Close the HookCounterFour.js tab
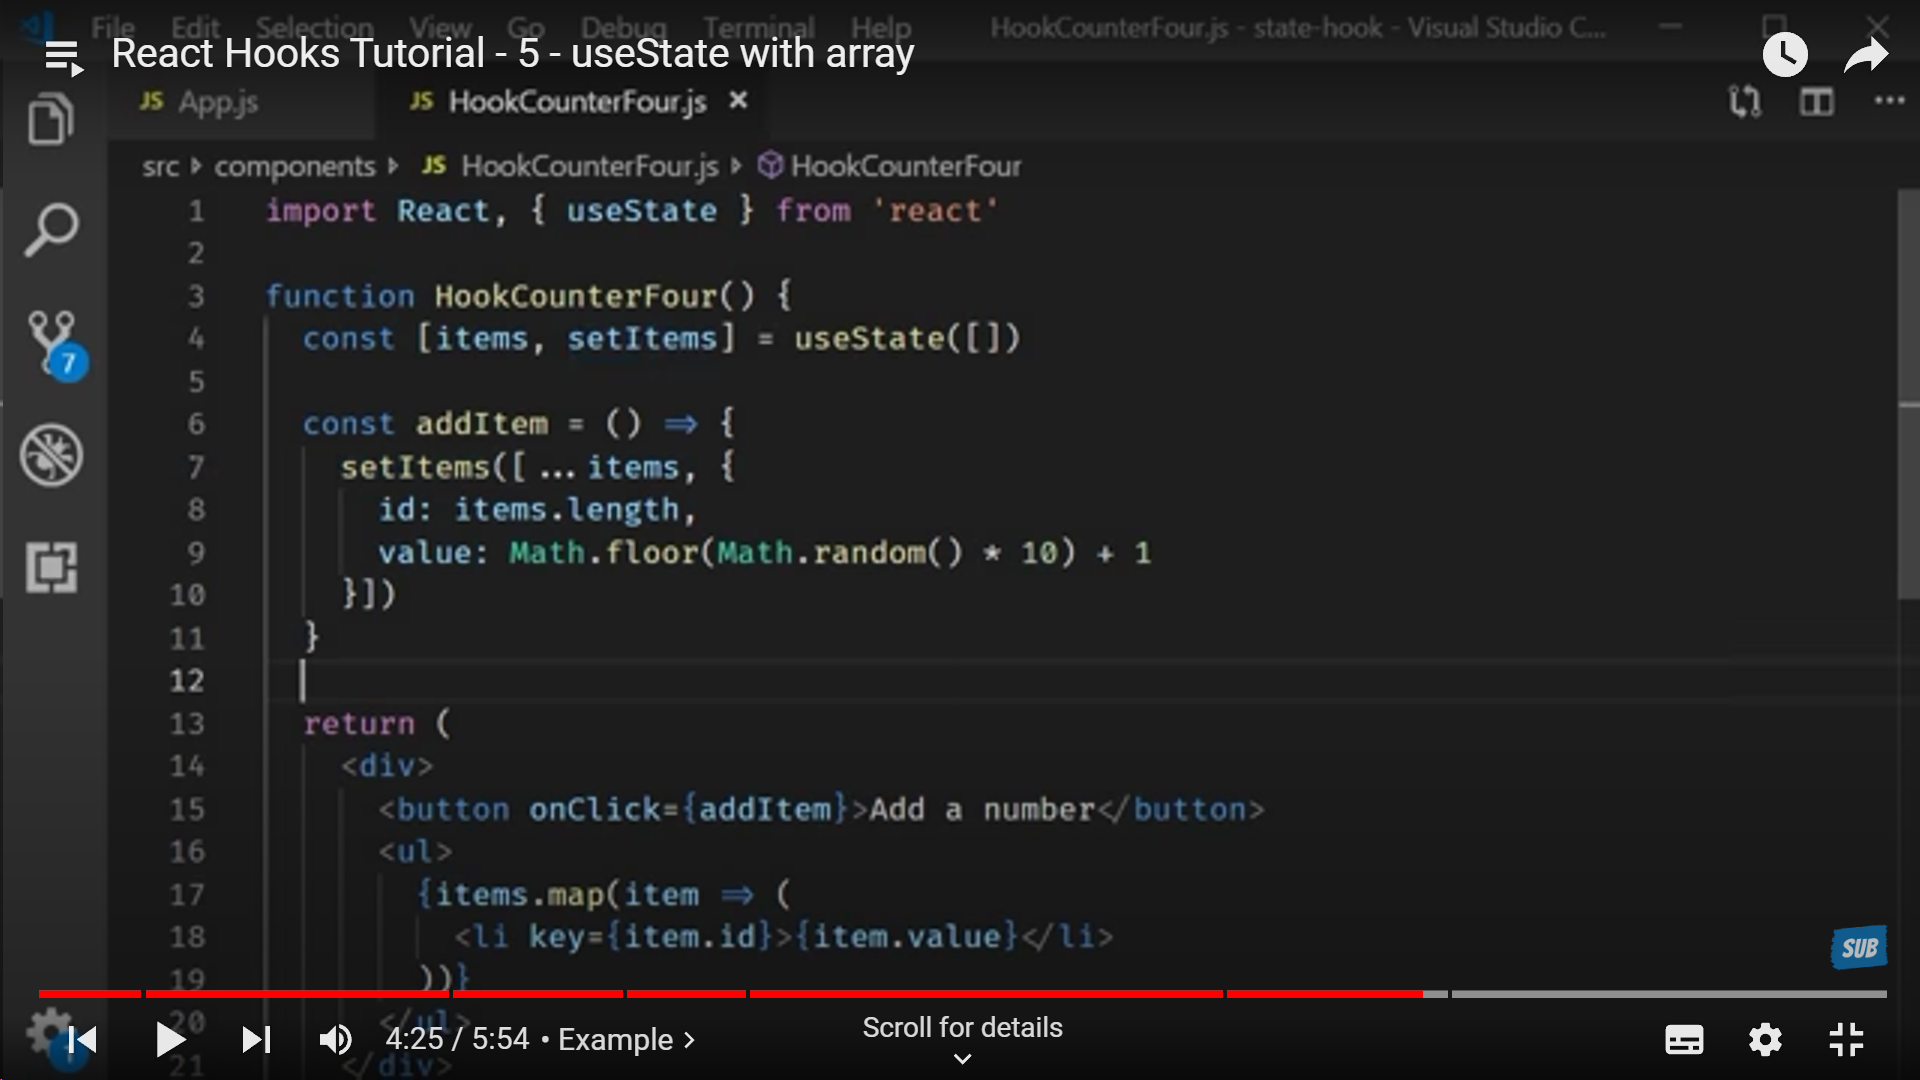This screenshot has width=1920, height=1080. click(x=738, y=101)
